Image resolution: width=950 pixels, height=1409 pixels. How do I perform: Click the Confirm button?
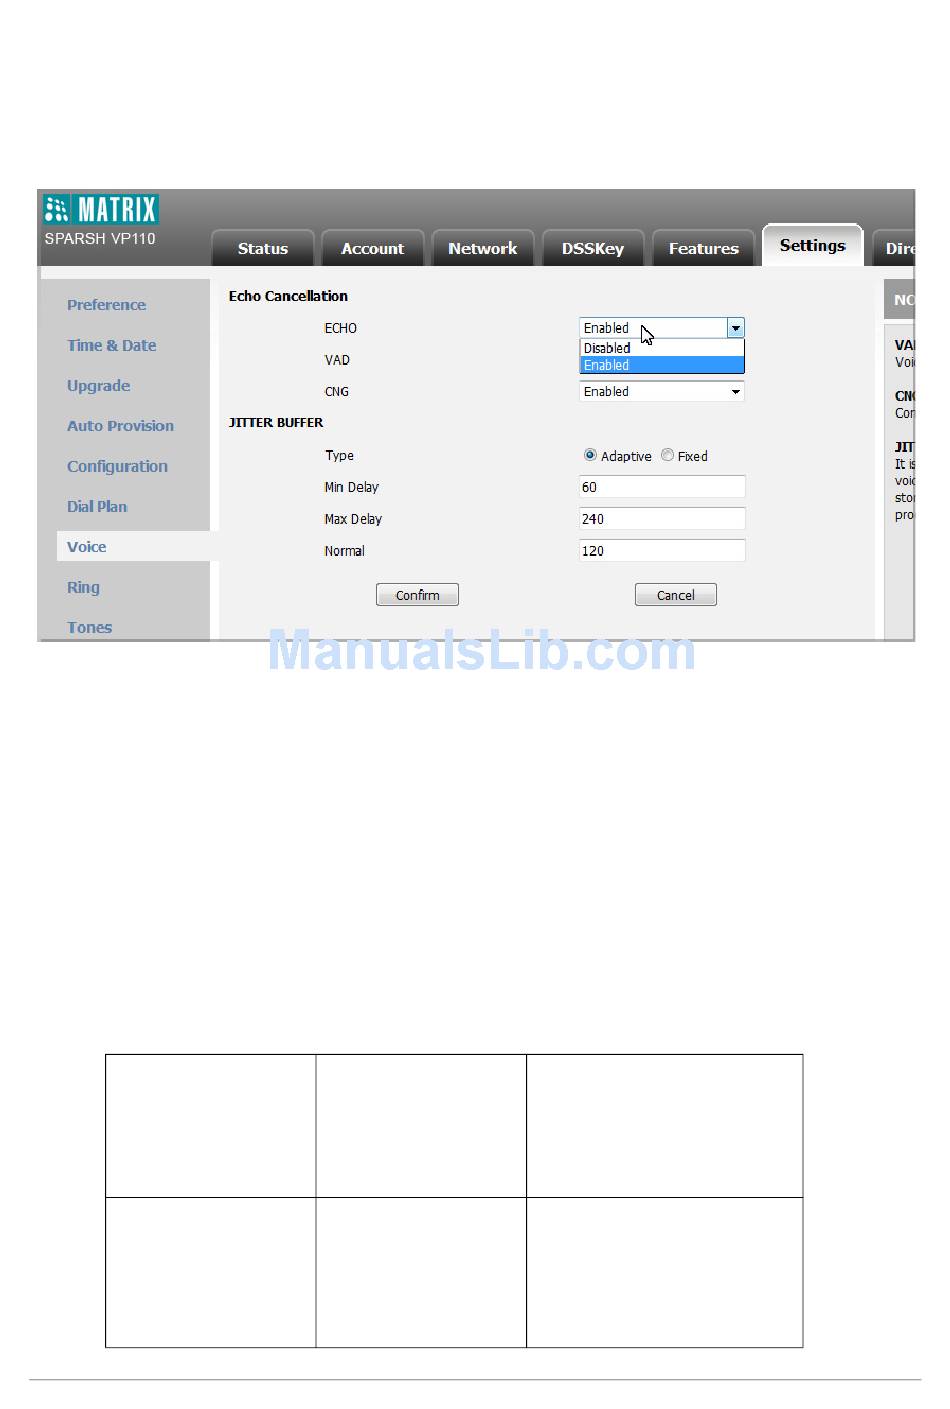coord(417,595)
